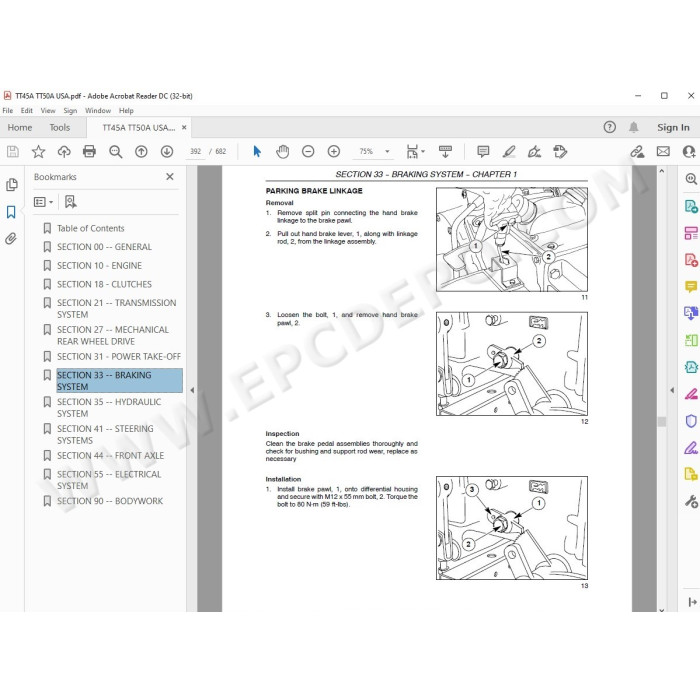This screenshot has height=700, width=700.
Task: Go to SECTION 55 -- ELECTRICAL SYSTEM
Action: point(109,480)
